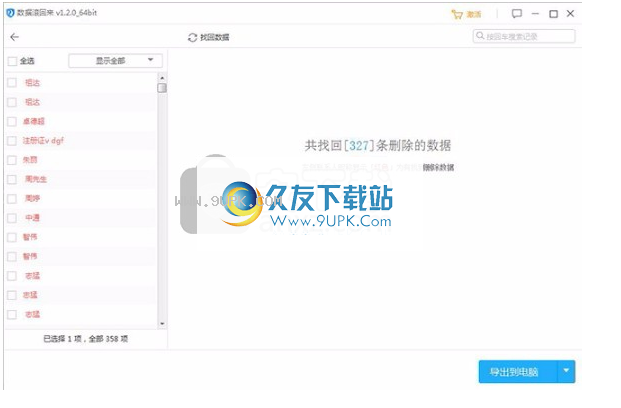The width and height of the screenshot is (621, 408).
Task: Tick the 全选 select-all checkbox
Action: (12, 61)
